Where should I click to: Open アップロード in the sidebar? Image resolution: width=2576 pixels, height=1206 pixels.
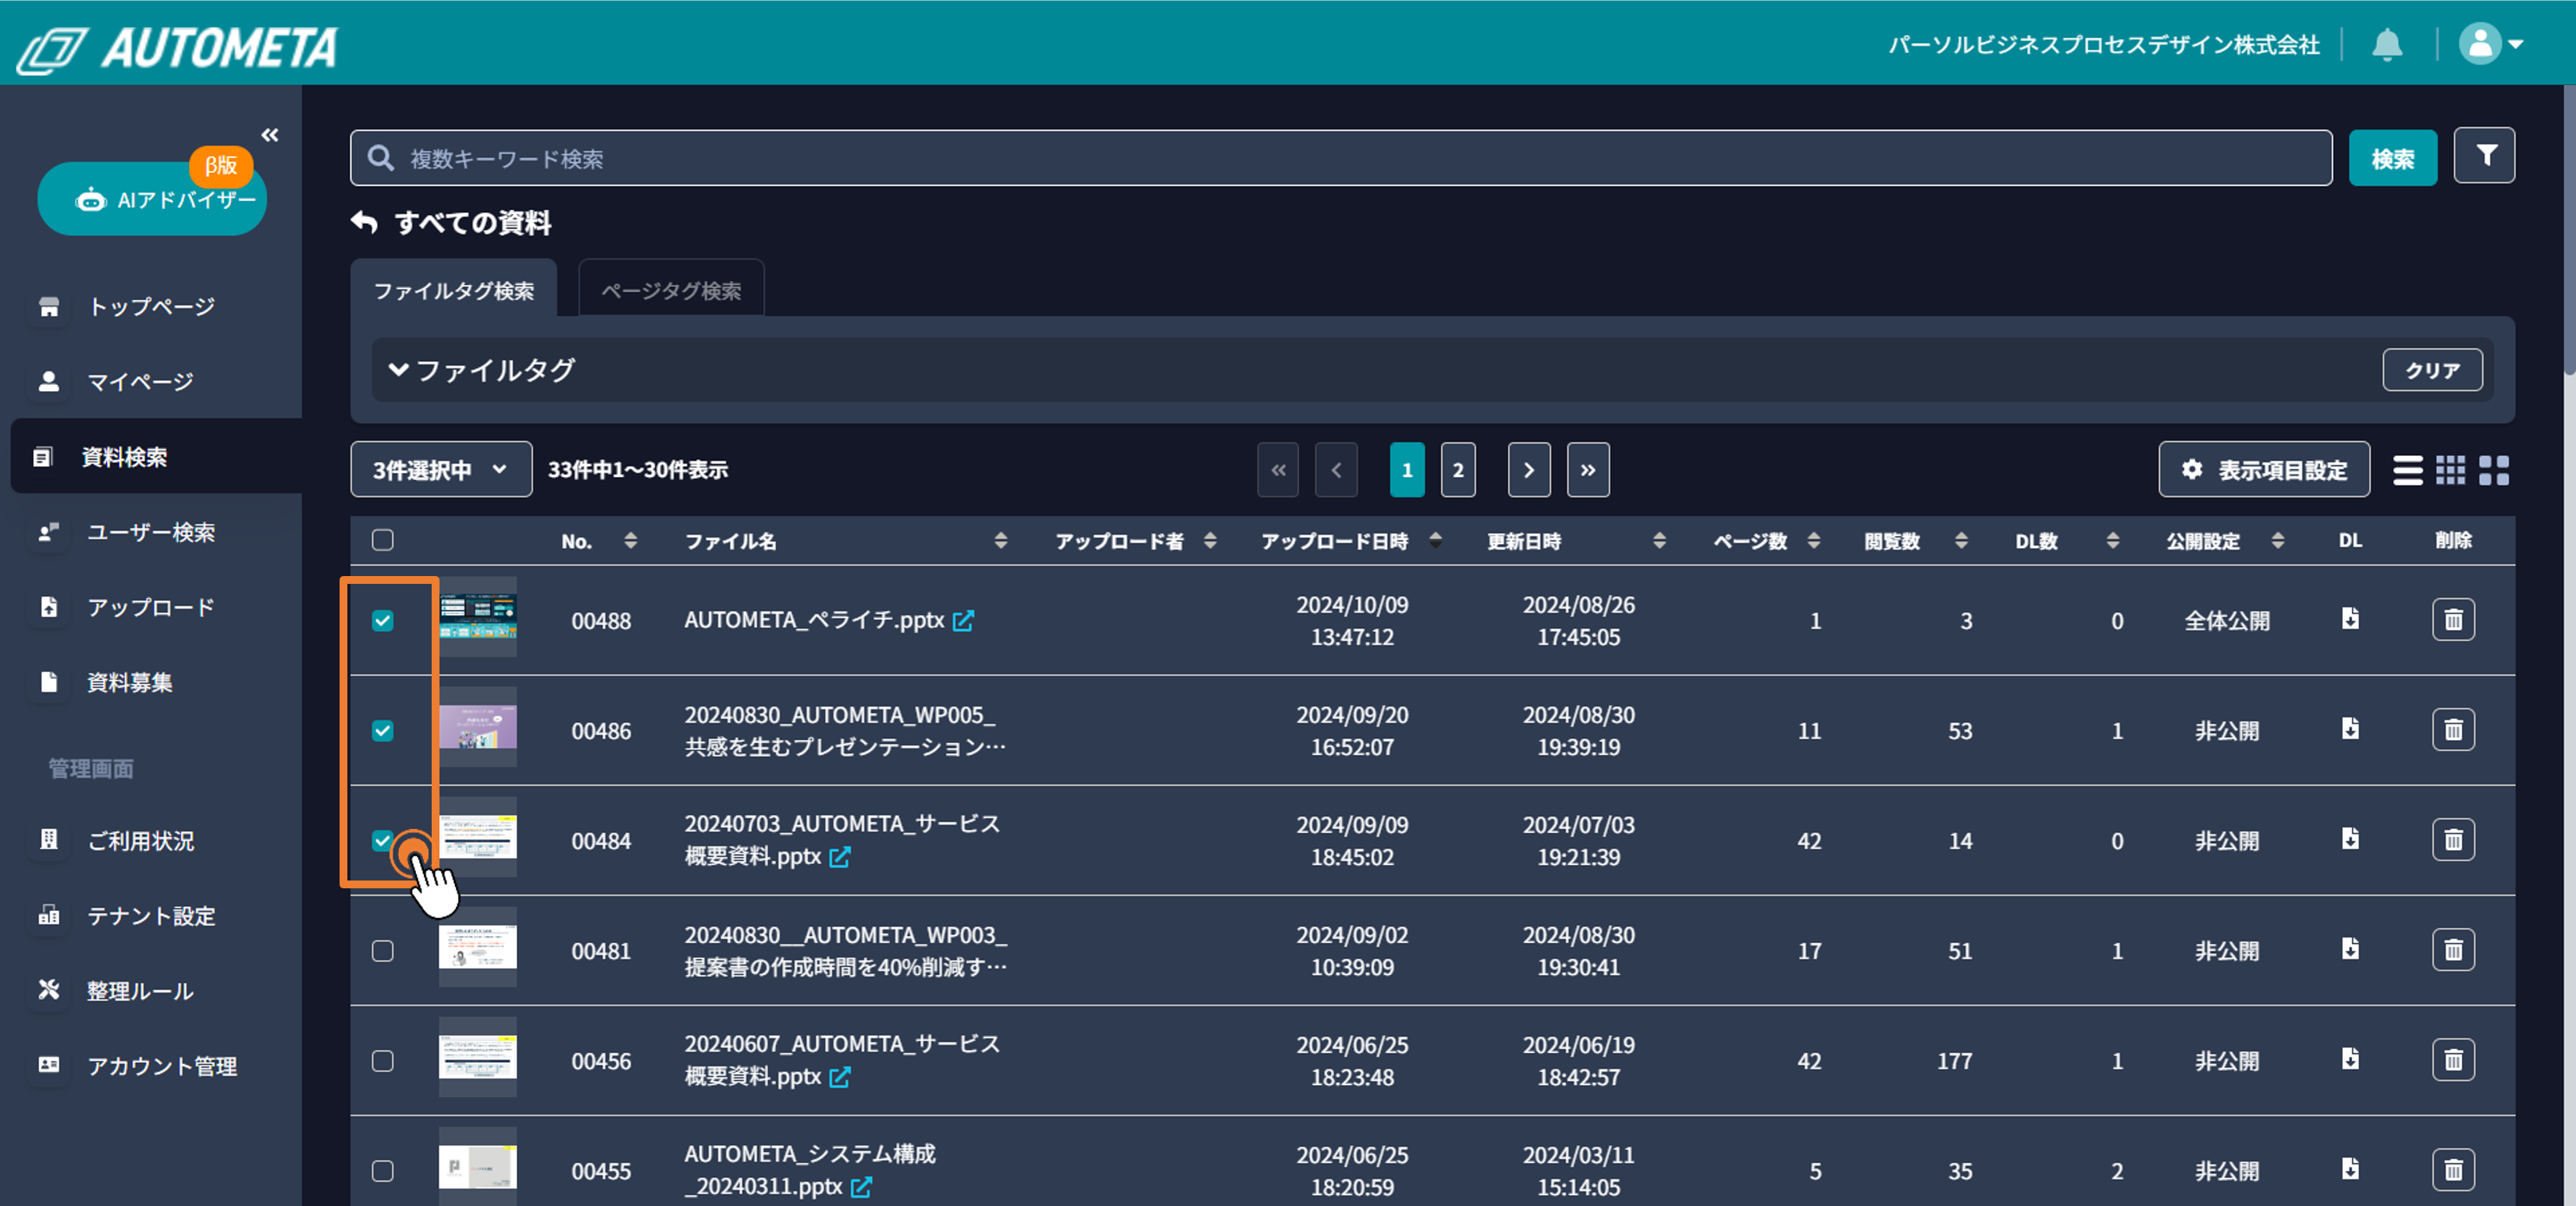[151, 607]
